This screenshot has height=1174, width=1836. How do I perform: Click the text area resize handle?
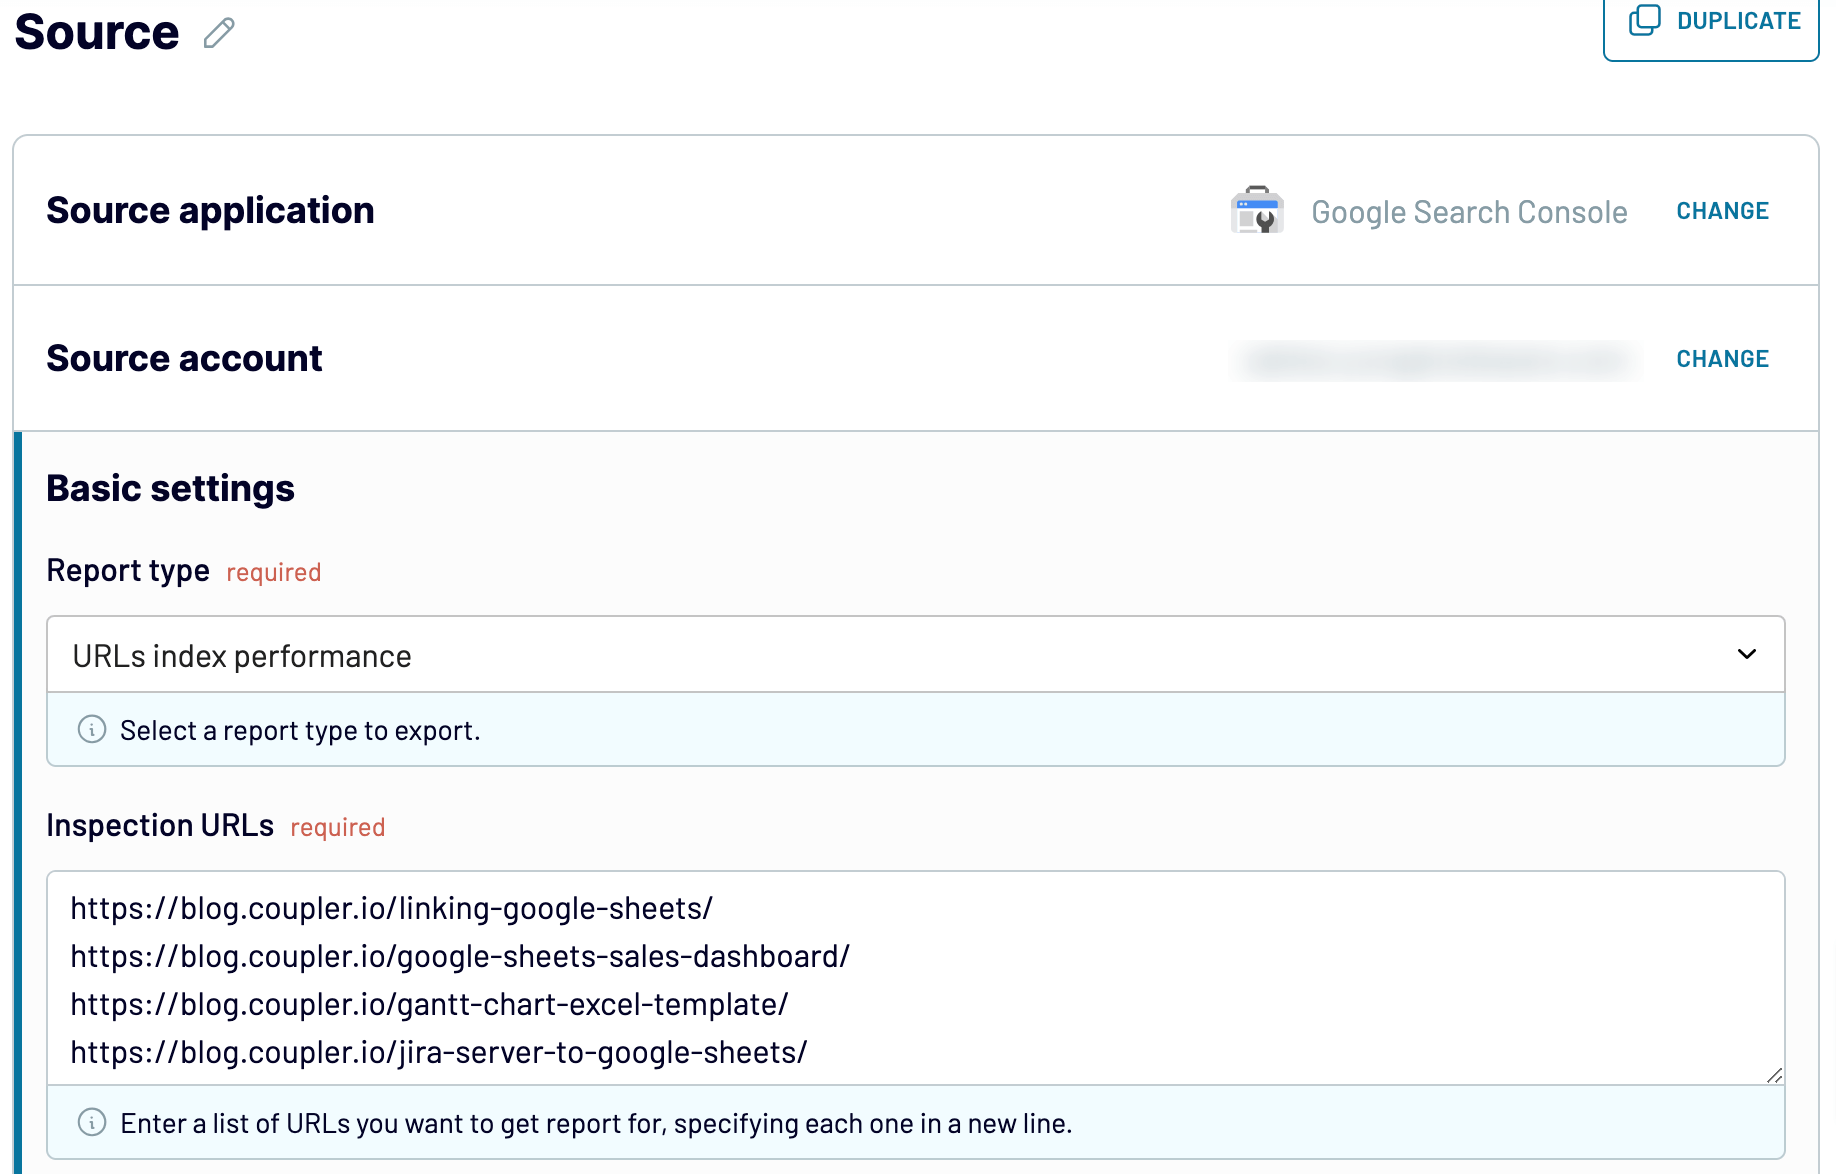[1774, 1075]
